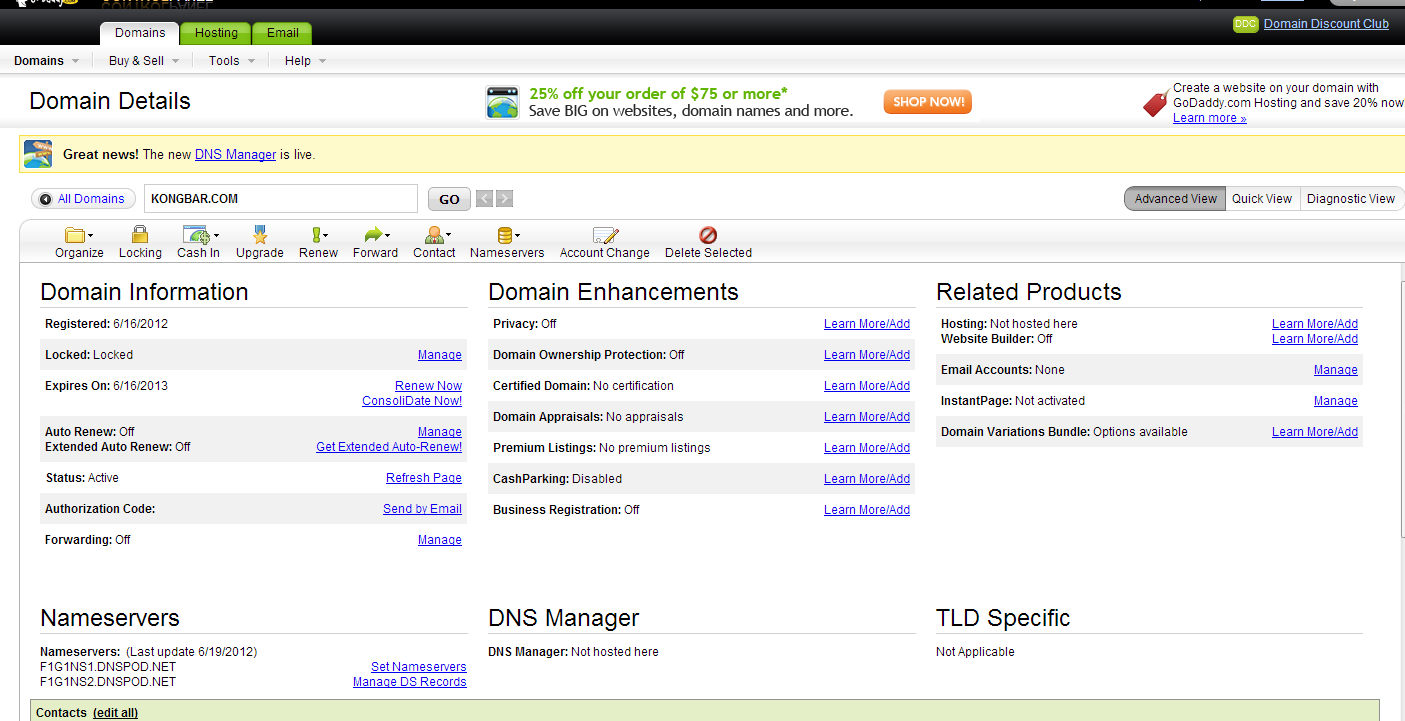Screen dimensions: 1405x721
Task: Expand the Buy & Sell menu
Action: click(x=144, y=61)
